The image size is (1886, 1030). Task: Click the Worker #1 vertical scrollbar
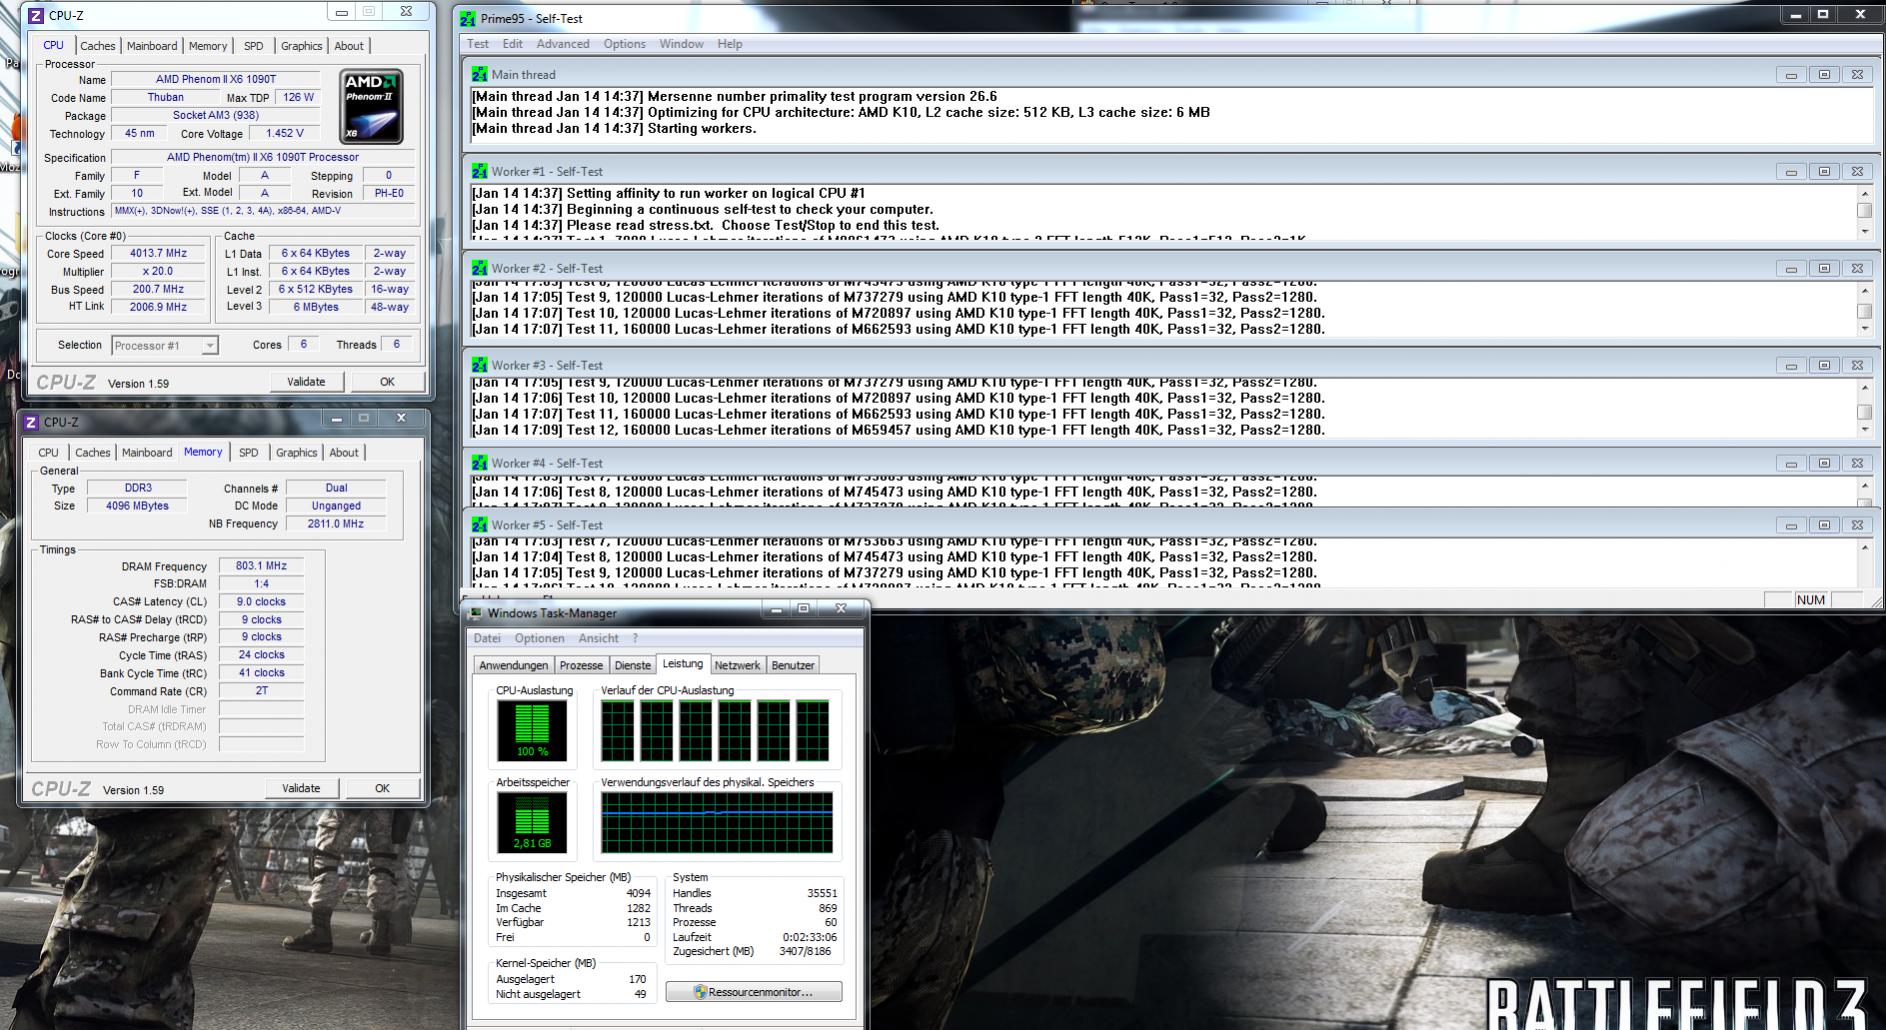point(1864,212)
